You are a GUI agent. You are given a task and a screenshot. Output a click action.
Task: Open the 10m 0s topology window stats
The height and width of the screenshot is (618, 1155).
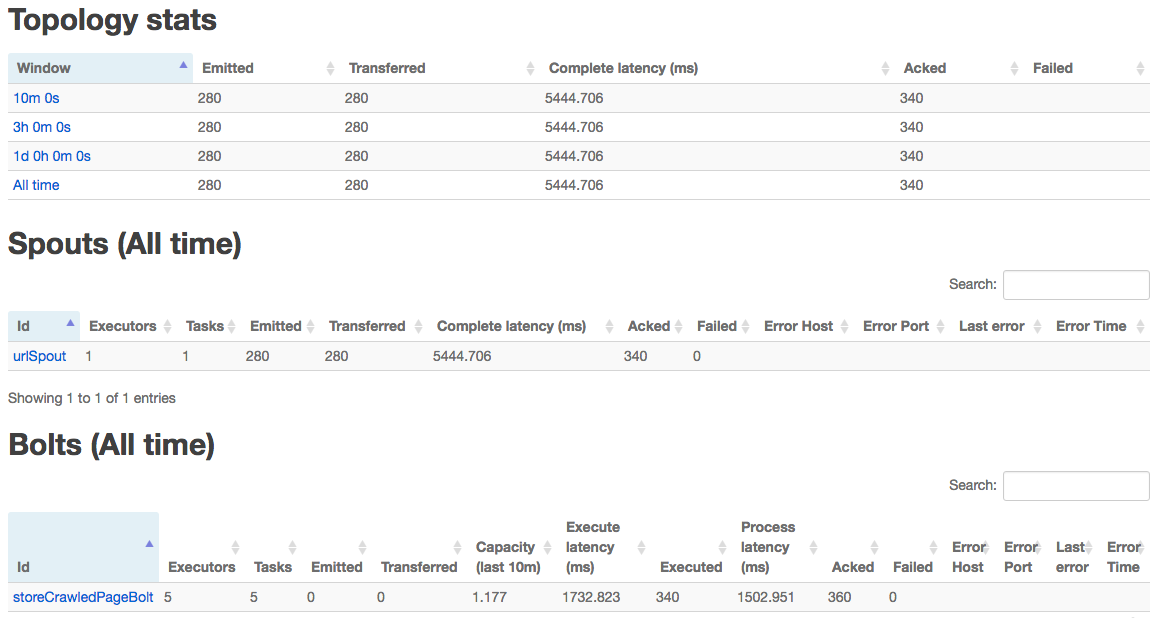click(38, 98)
